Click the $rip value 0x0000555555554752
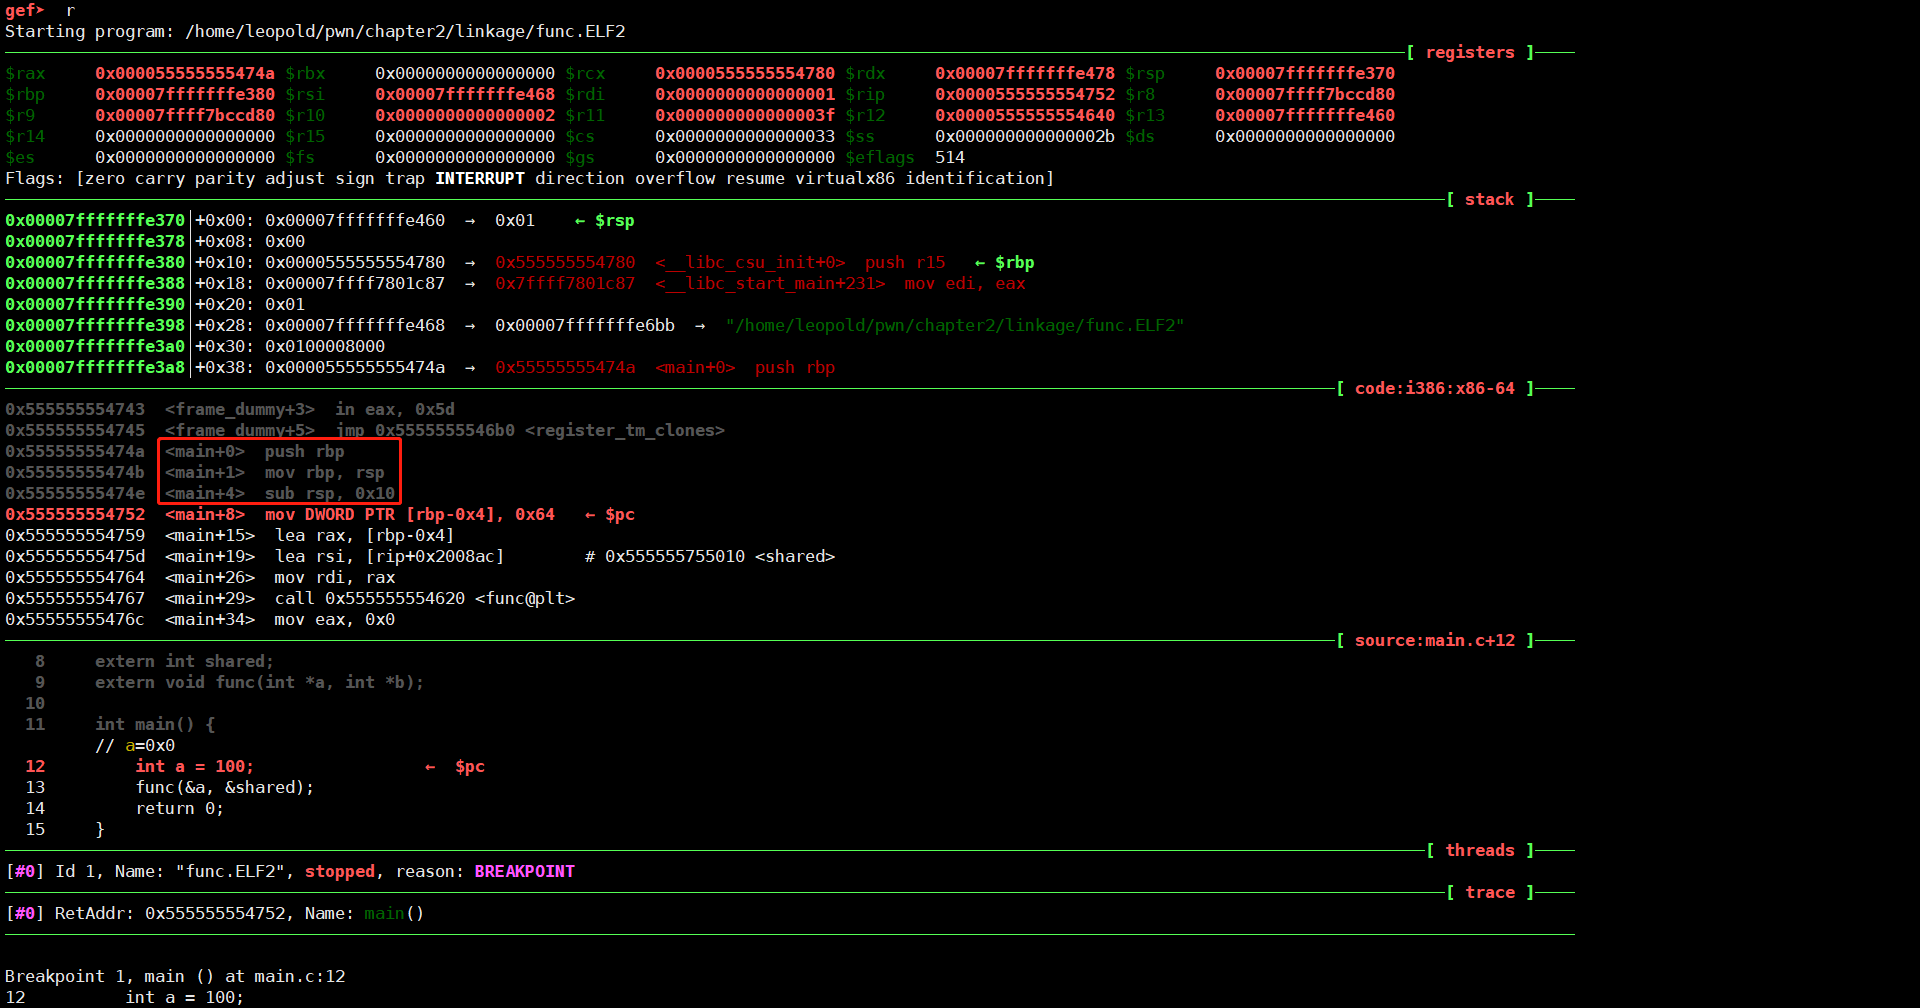The image size is (1920, 1008). (1025, 94)
